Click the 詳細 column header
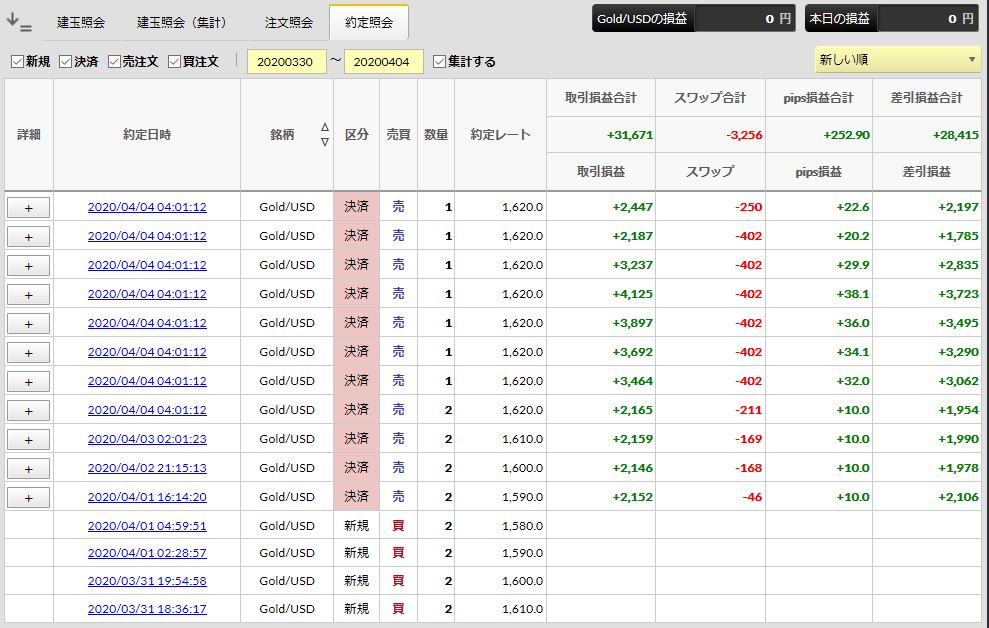 (28, 134)
